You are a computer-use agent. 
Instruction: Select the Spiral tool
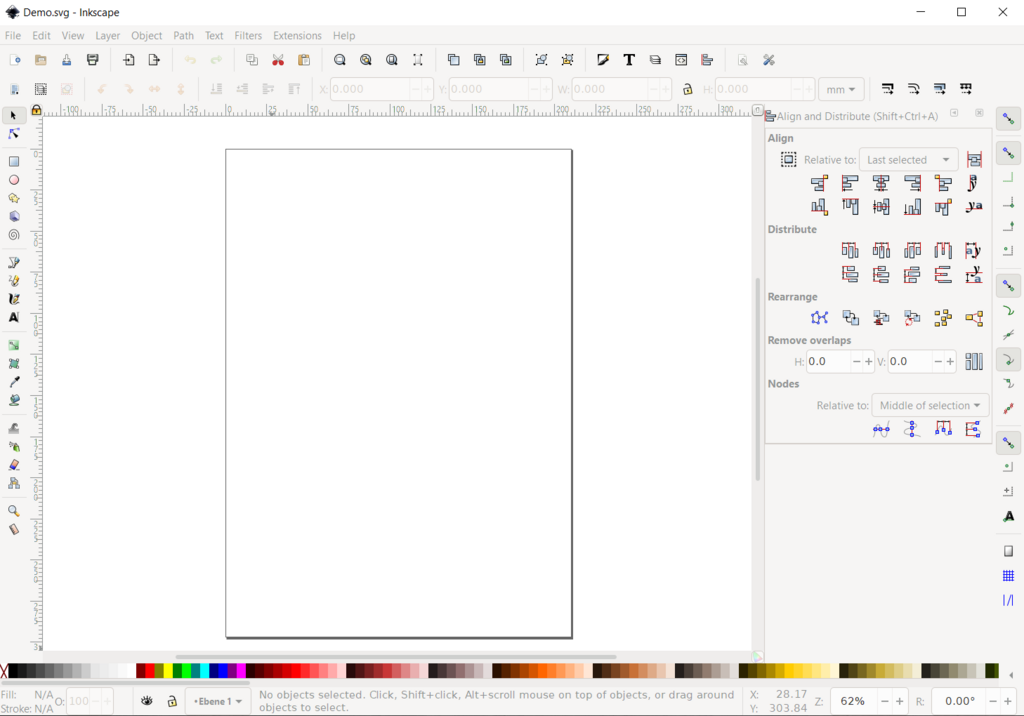(x=13, y=235)
